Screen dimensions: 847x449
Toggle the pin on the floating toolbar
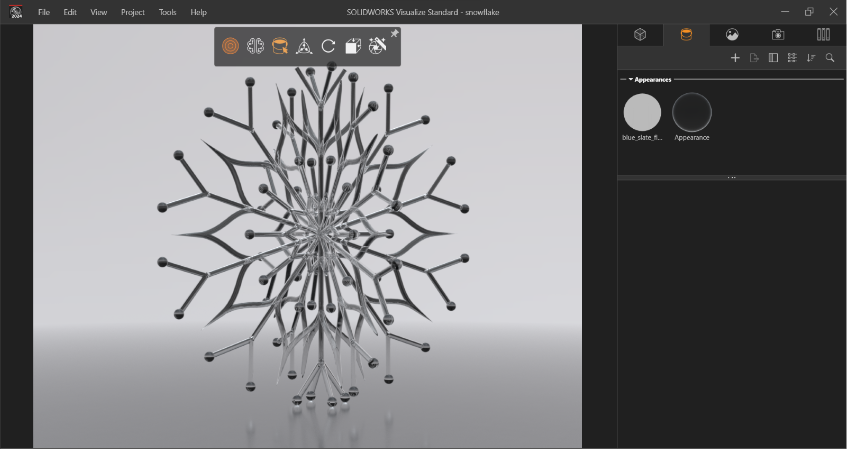coord(394,34)
